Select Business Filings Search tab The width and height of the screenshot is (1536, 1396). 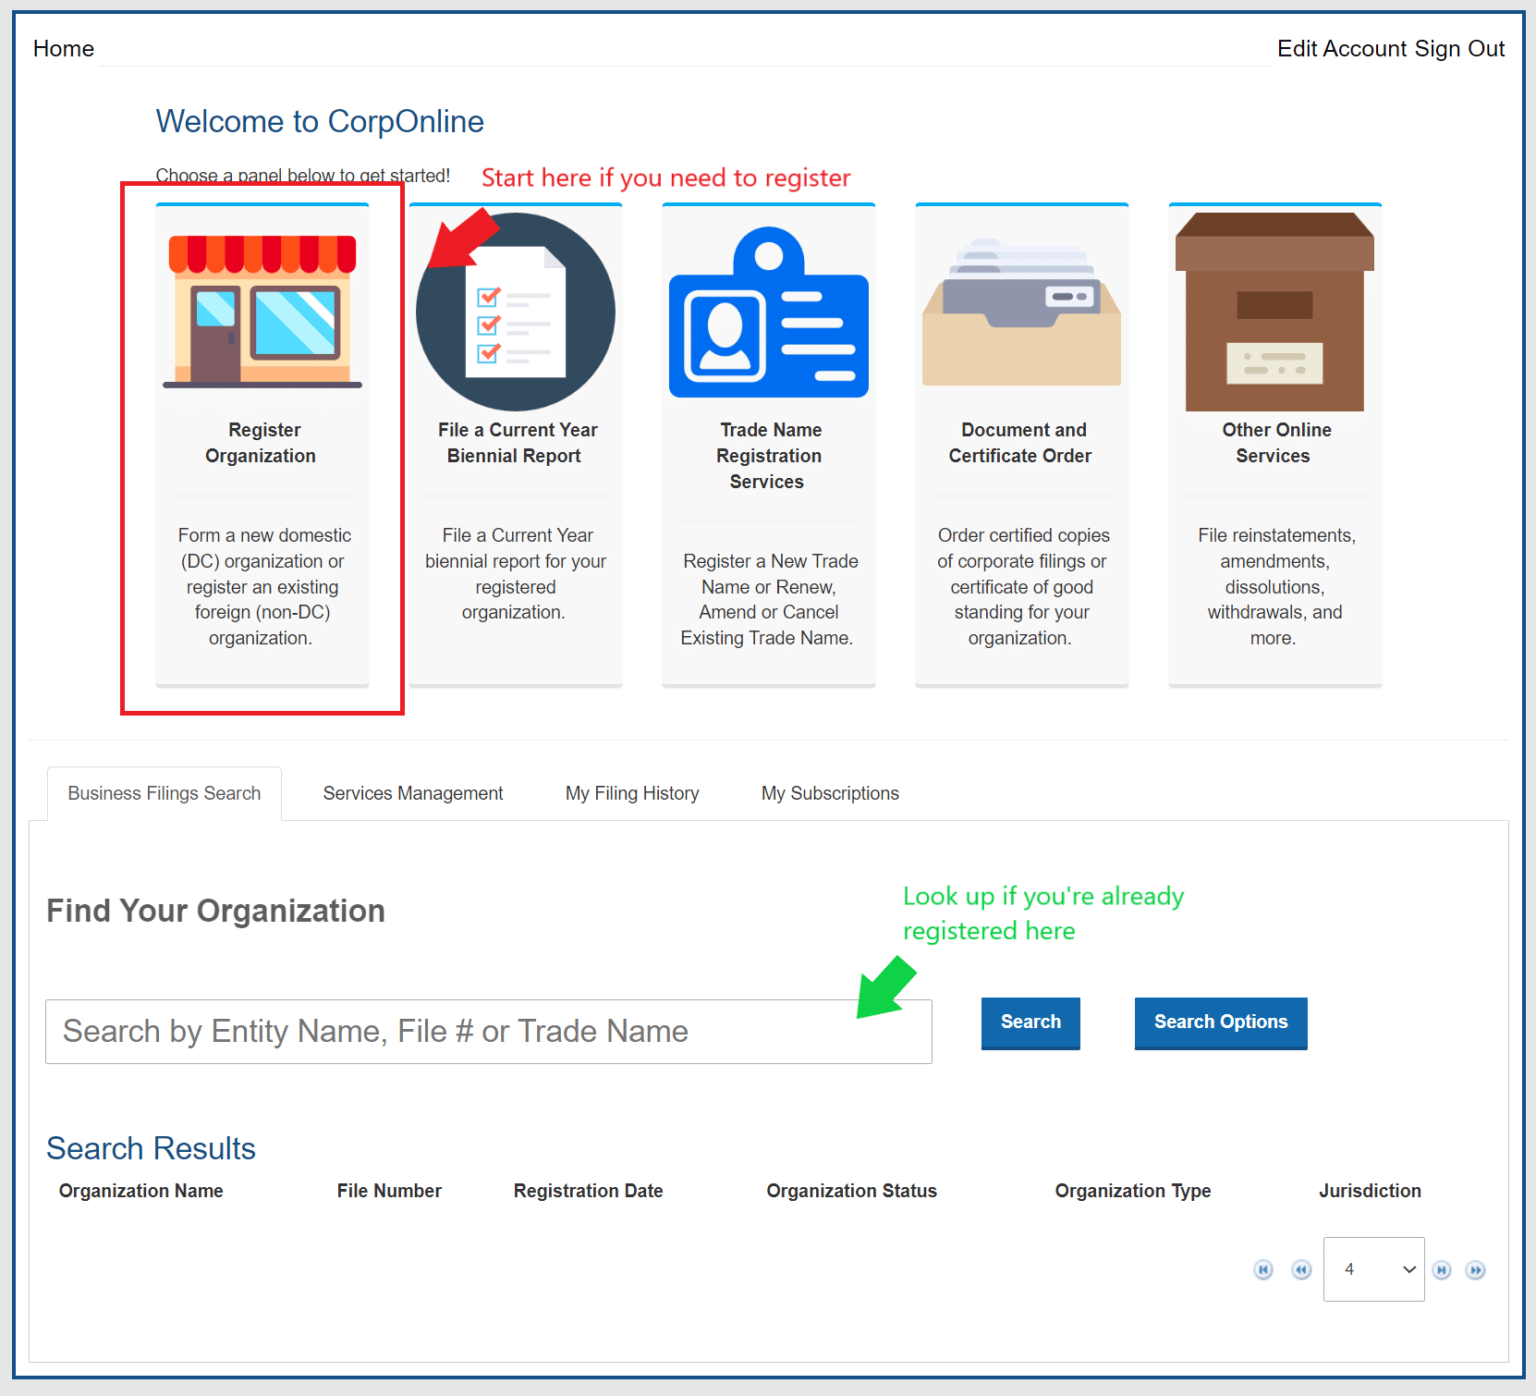(x=164, y=793)
